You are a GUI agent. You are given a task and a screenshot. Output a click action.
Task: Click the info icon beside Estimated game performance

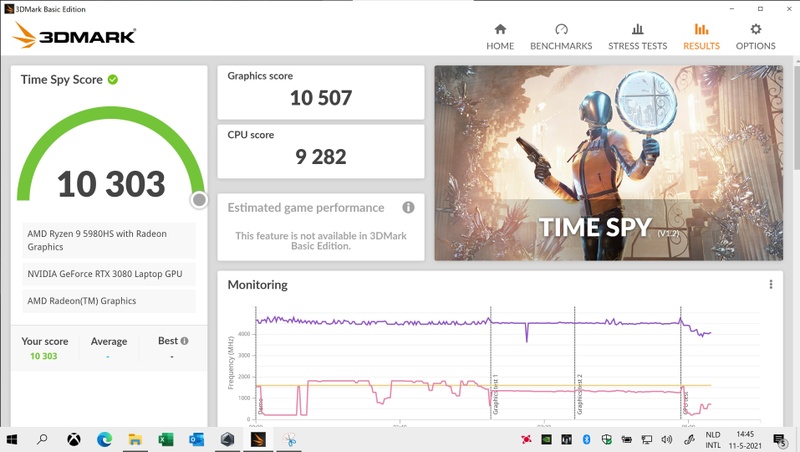click(x=408, y=207)
